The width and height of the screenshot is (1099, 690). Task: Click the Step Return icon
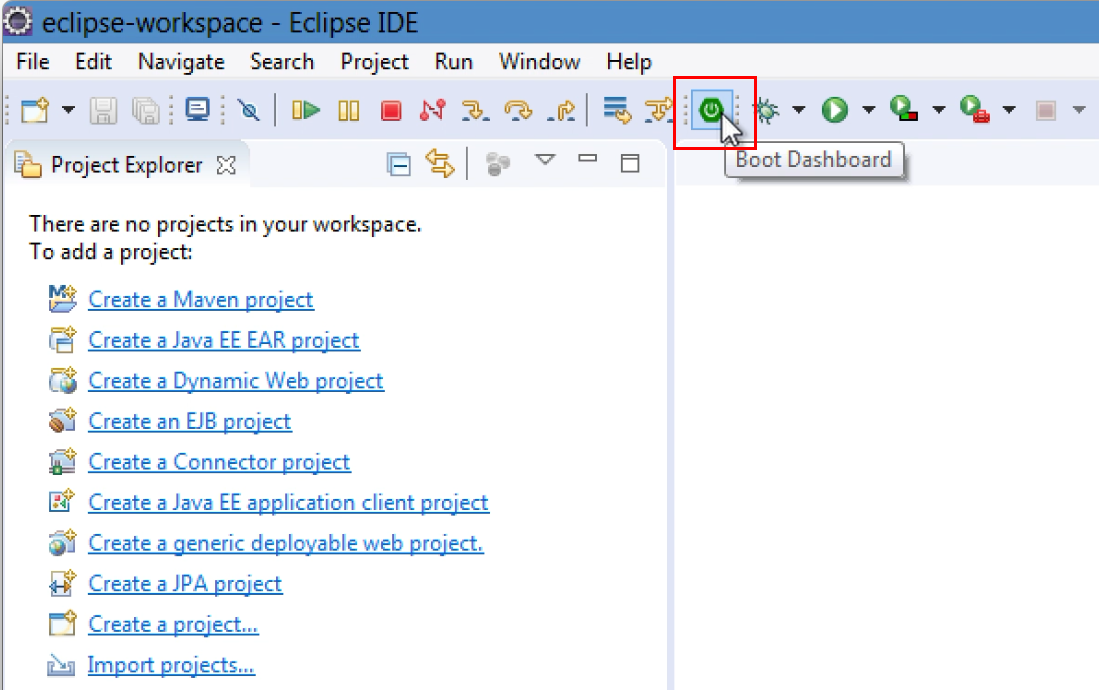point(561,111)
